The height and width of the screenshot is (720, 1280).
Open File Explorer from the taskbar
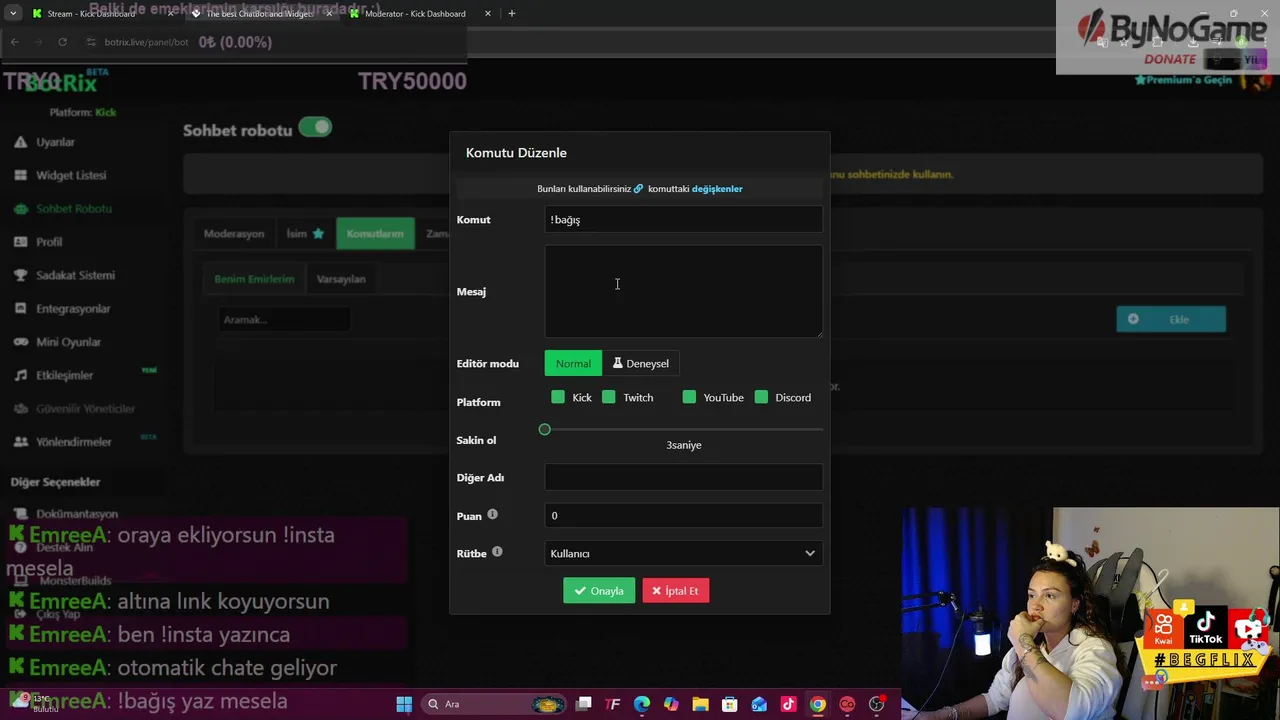click(700, 704)
